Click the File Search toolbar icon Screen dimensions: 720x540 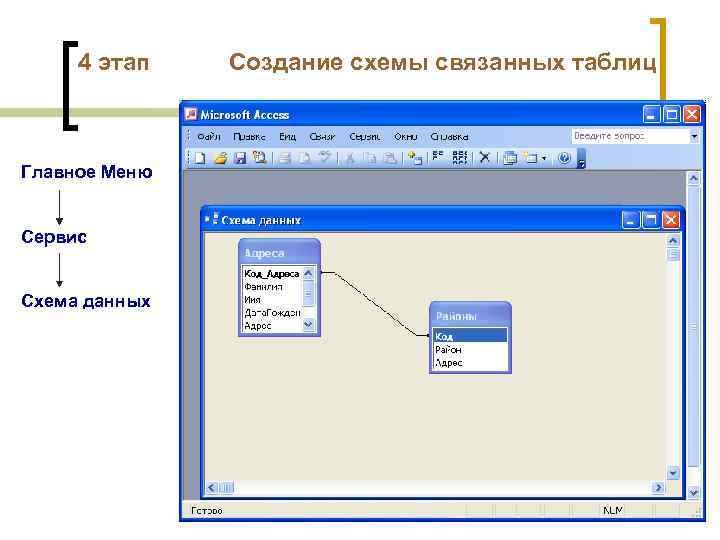coord(260,158)
